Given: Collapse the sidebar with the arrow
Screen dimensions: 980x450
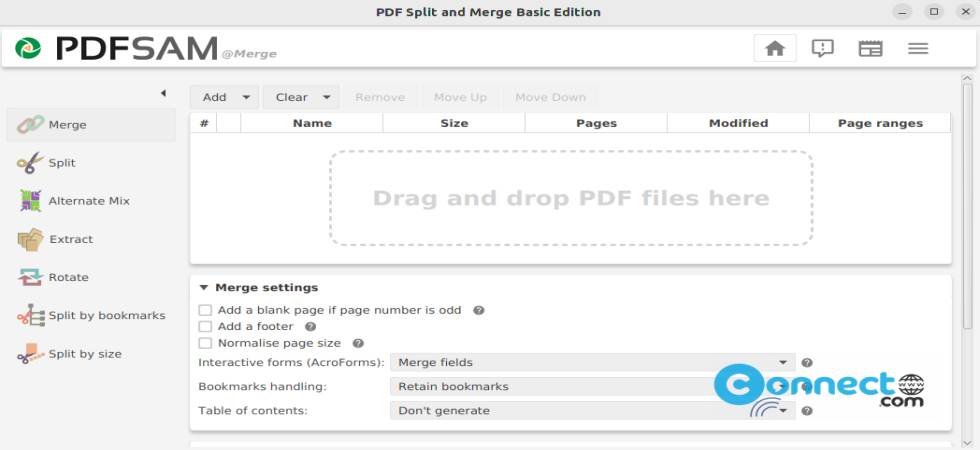Looking at the screenshot, I should [163, 93].
